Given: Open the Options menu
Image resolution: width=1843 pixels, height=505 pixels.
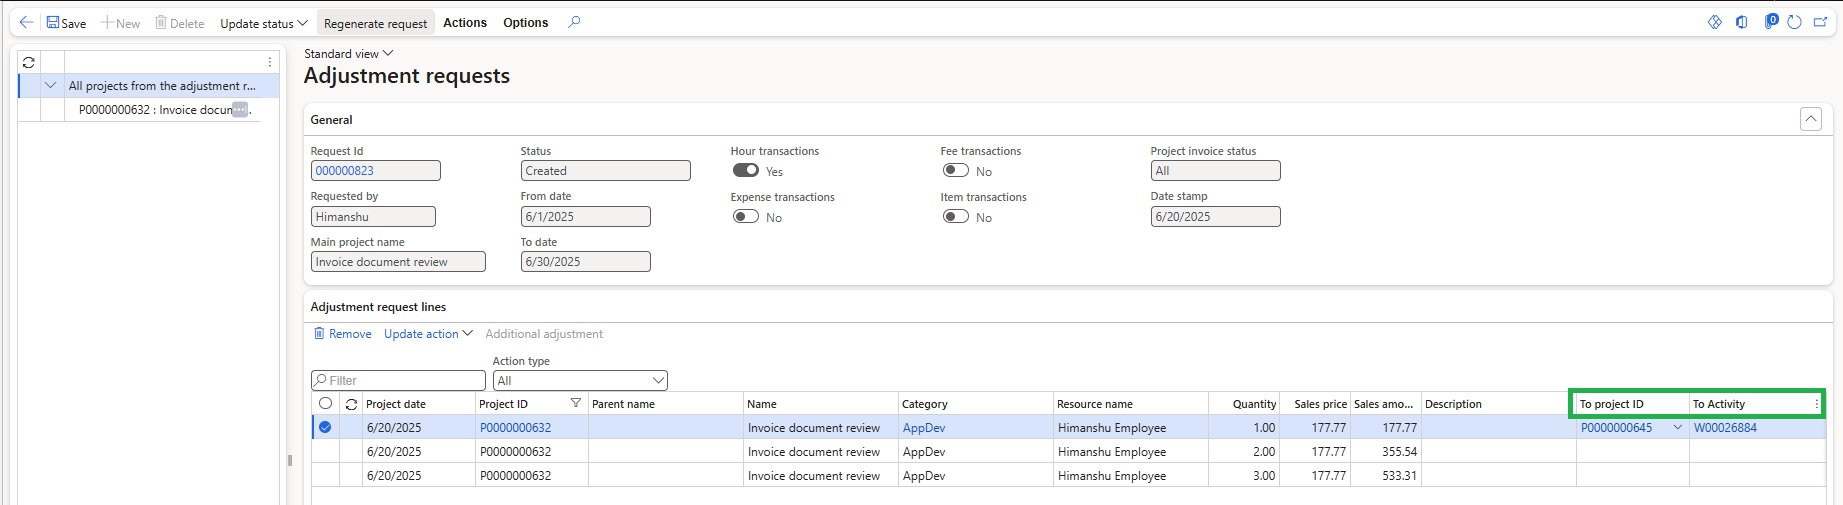Looking at the screenshot, I should pyautogui.click(x=525, y=23).
